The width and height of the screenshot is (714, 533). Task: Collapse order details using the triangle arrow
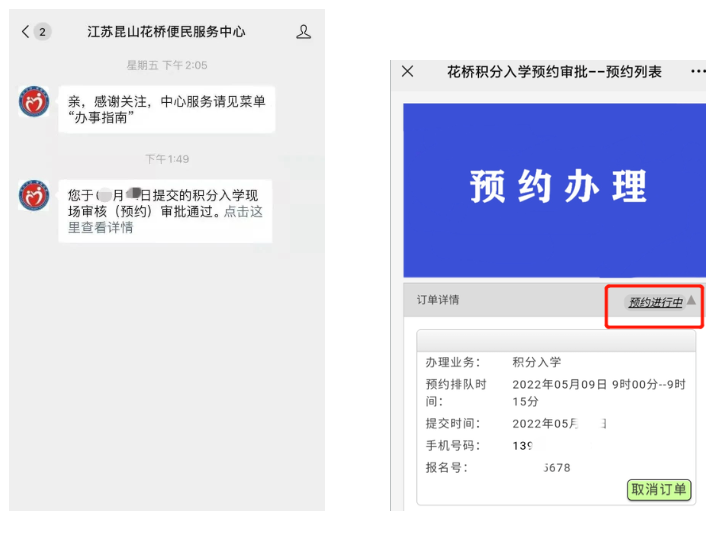[691, 300]
